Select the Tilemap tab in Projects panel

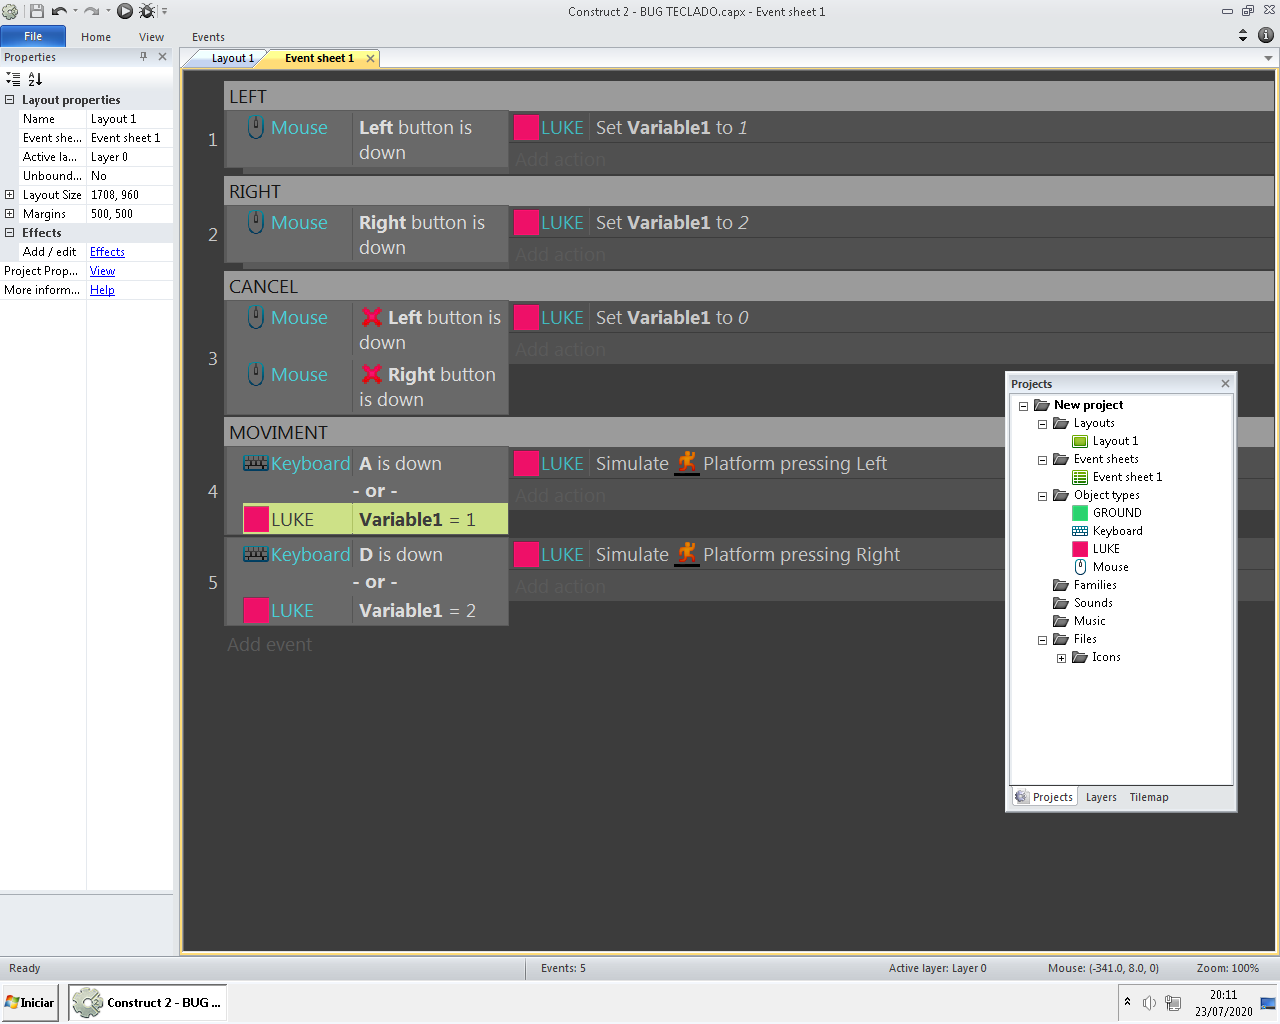pyautogui.click(x=1149, y=797)
